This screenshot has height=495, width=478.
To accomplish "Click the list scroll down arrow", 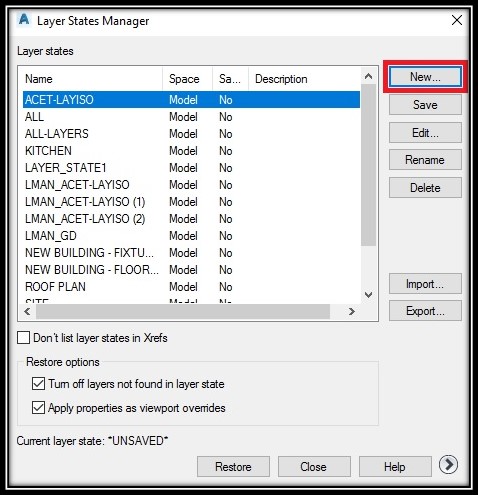I will click(368, 295).
